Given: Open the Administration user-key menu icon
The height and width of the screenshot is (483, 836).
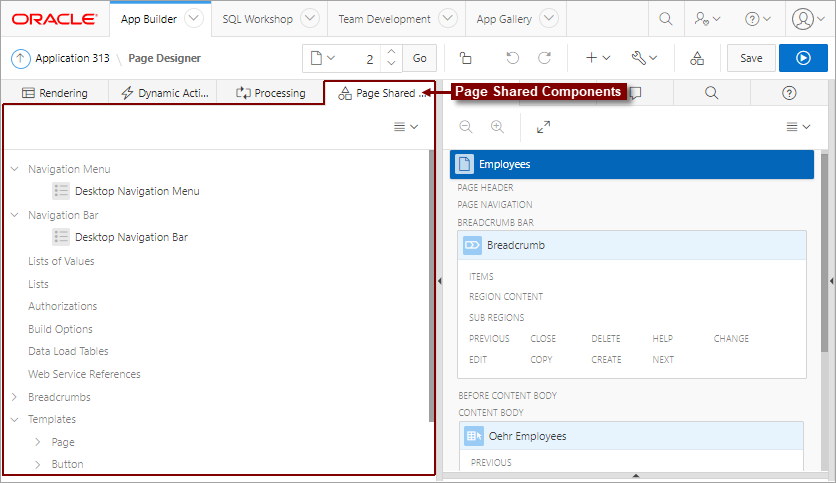Looking at the screenshot, I should (708, 19).
